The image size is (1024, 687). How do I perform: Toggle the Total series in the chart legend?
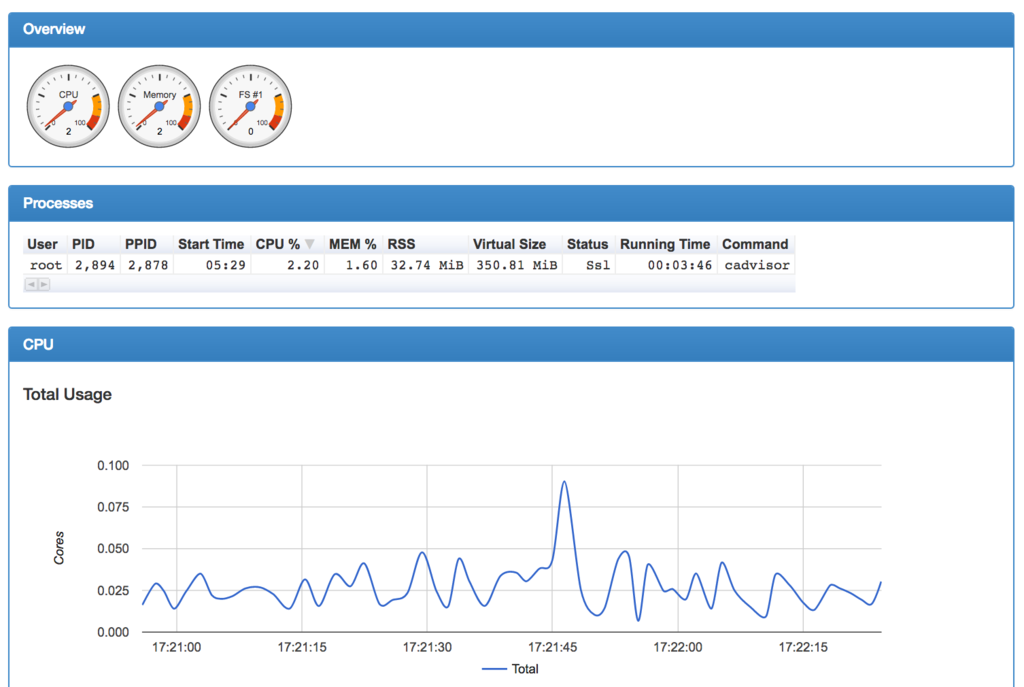point(510,669)
